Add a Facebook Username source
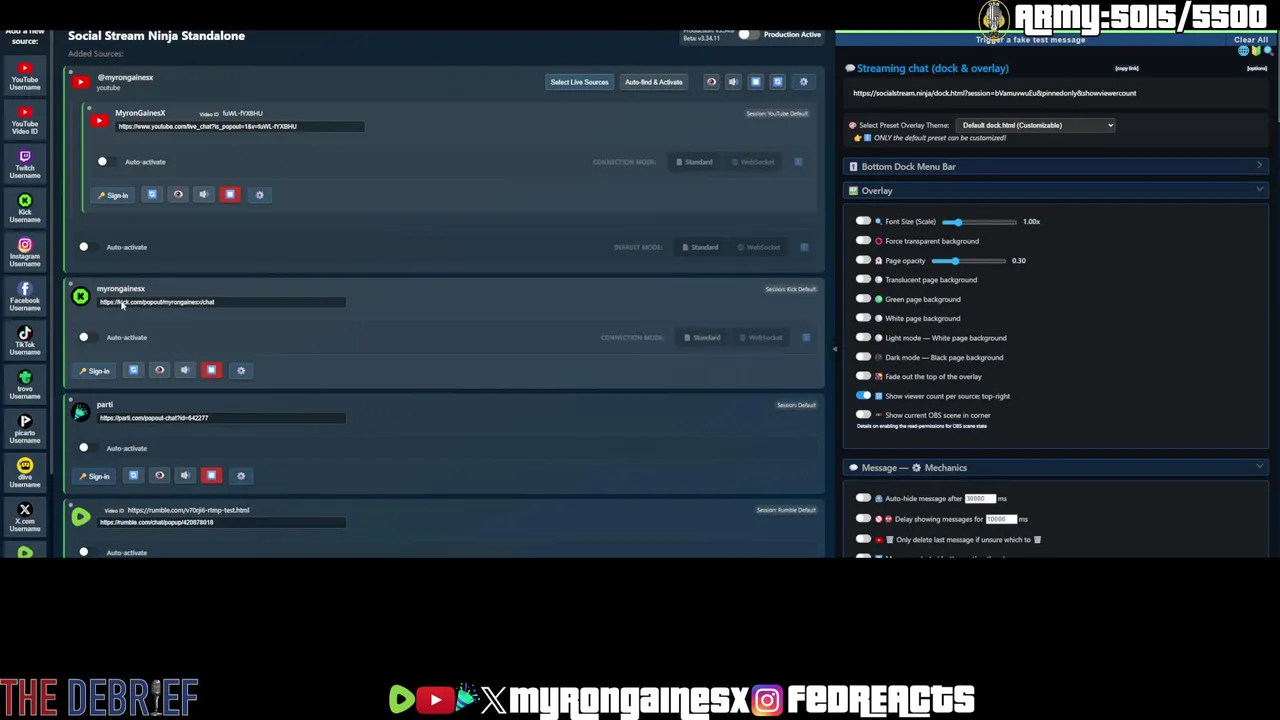Screen dimensions: 1280x720 click(25, 297)
